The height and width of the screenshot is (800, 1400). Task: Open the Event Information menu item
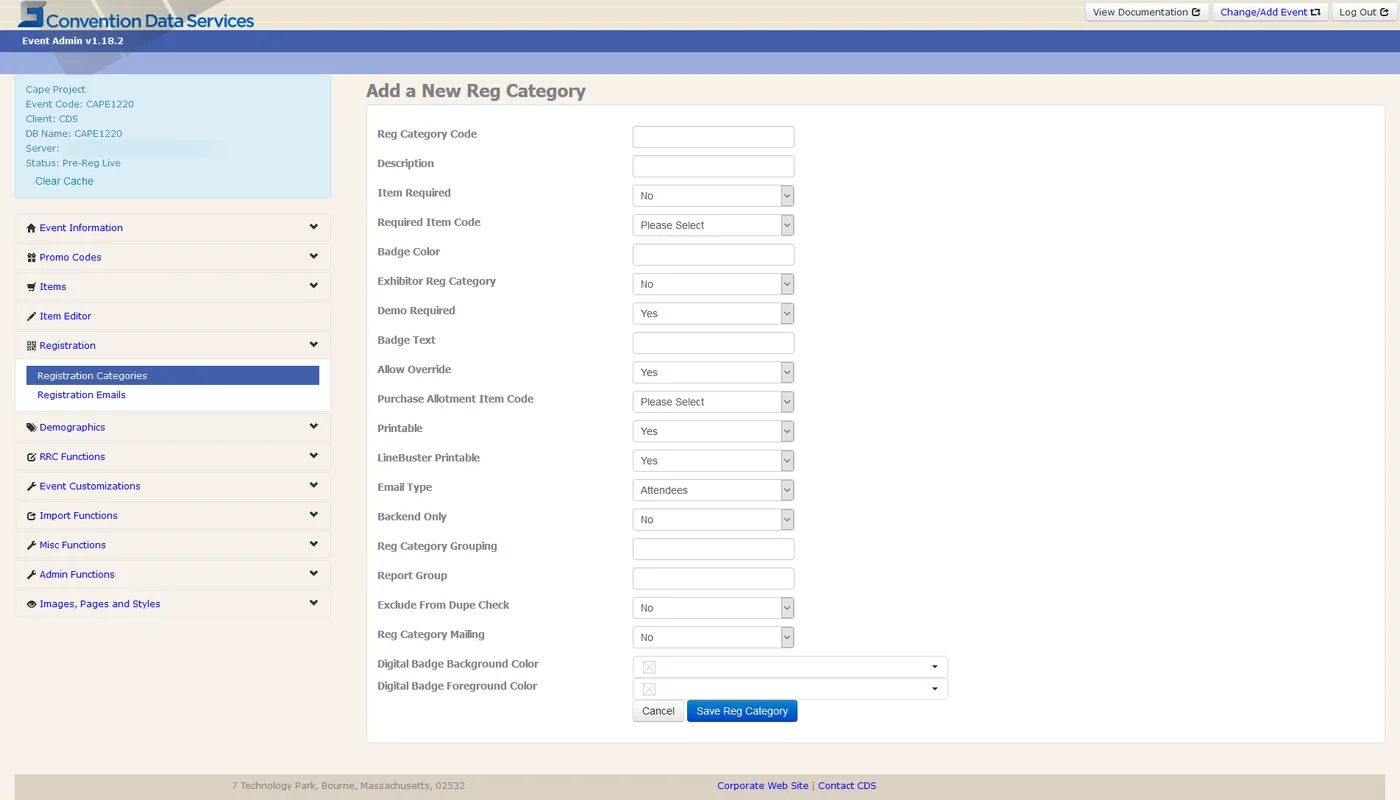tap(81, 228)
